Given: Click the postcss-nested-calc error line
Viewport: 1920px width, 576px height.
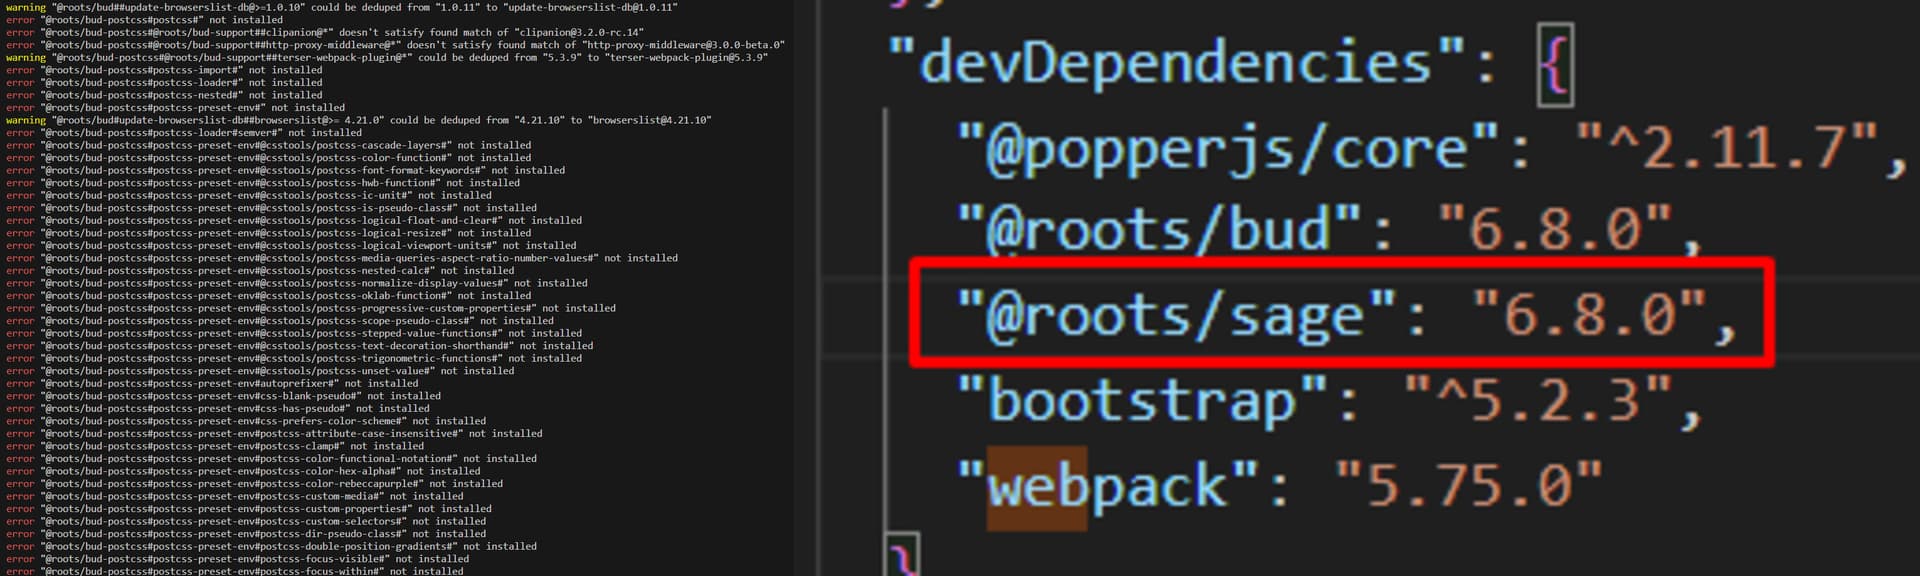Looking at the screenshot, I should (260, 270).
